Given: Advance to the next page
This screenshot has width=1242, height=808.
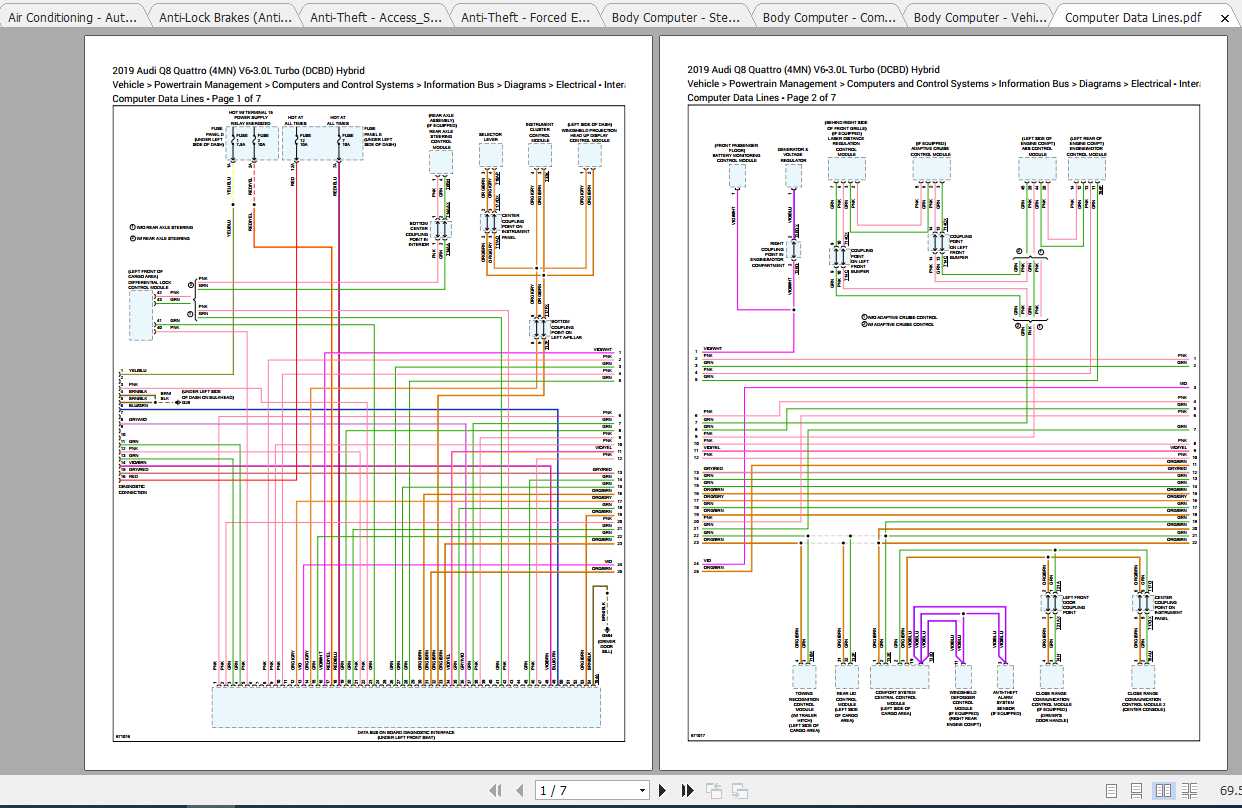Looking at the screenshot, I should point(662,790).
